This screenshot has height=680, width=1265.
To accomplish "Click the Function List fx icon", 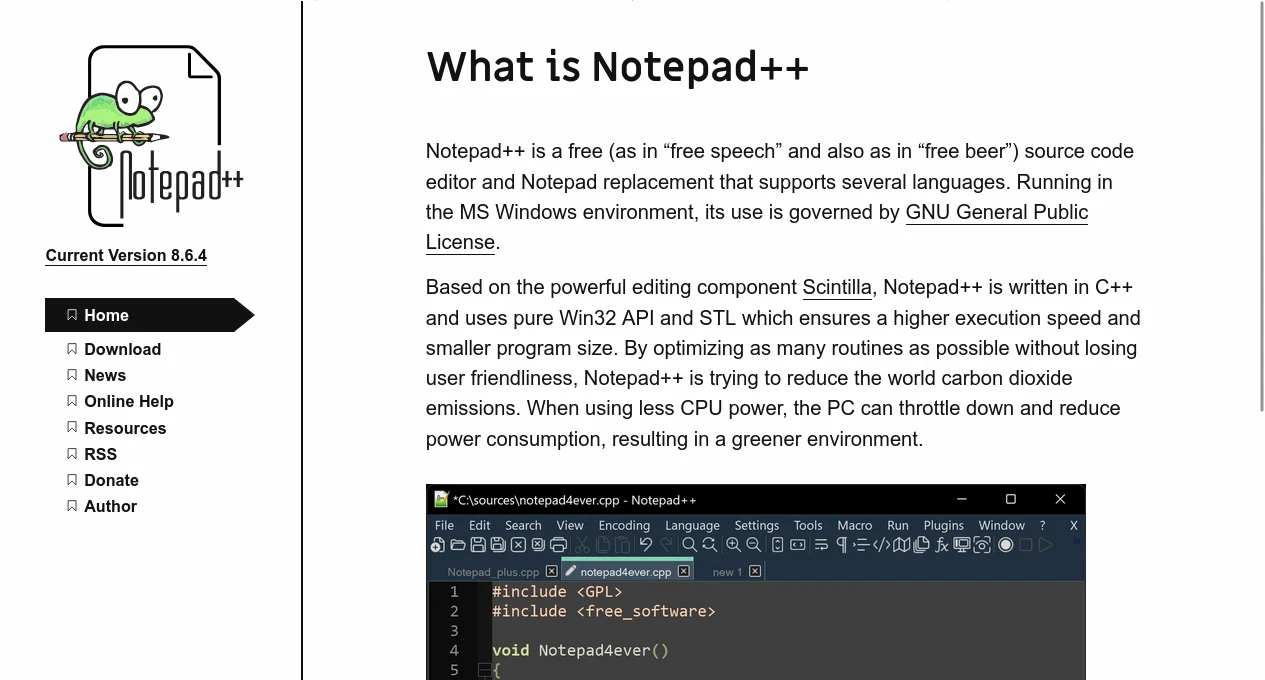I will [941, 545].
